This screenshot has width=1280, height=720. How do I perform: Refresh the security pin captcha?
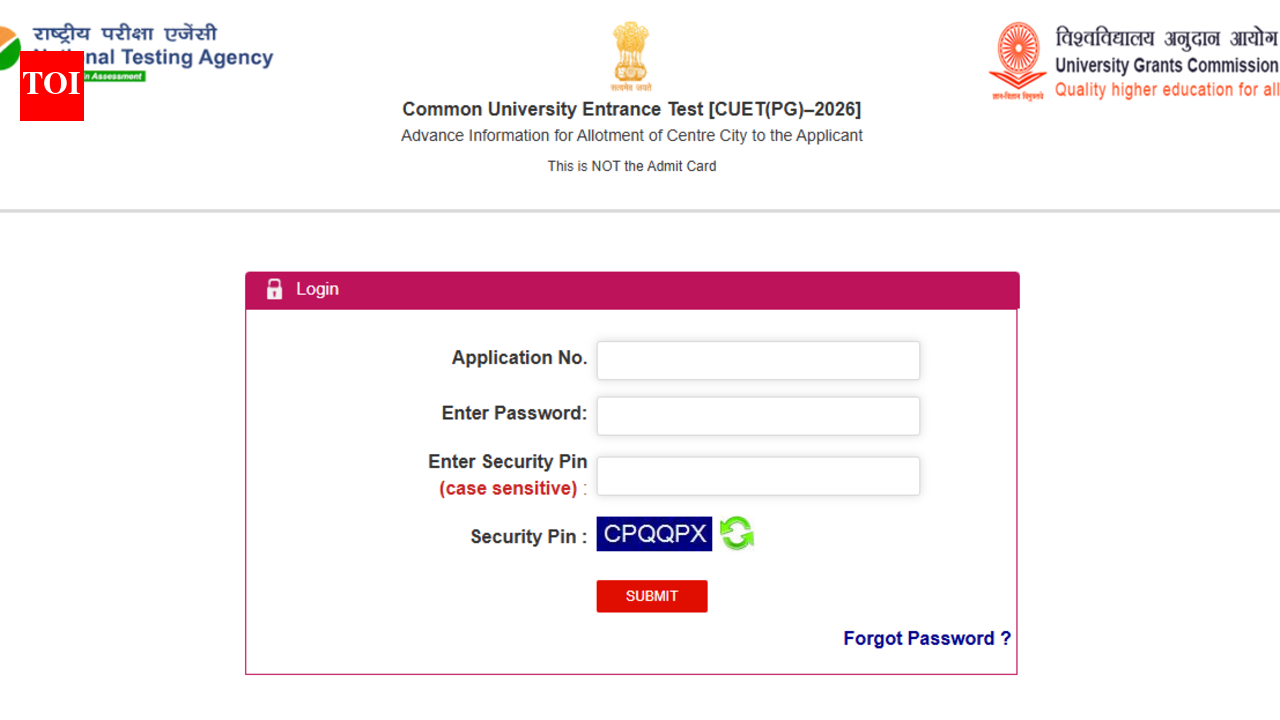pos(737,533)
